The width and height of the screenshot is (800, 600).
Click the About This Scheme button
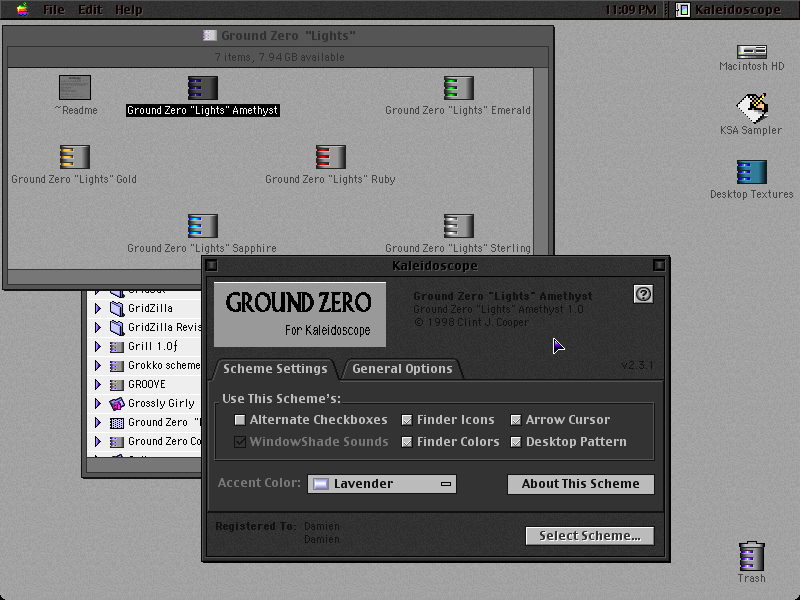tap(581, 484)
